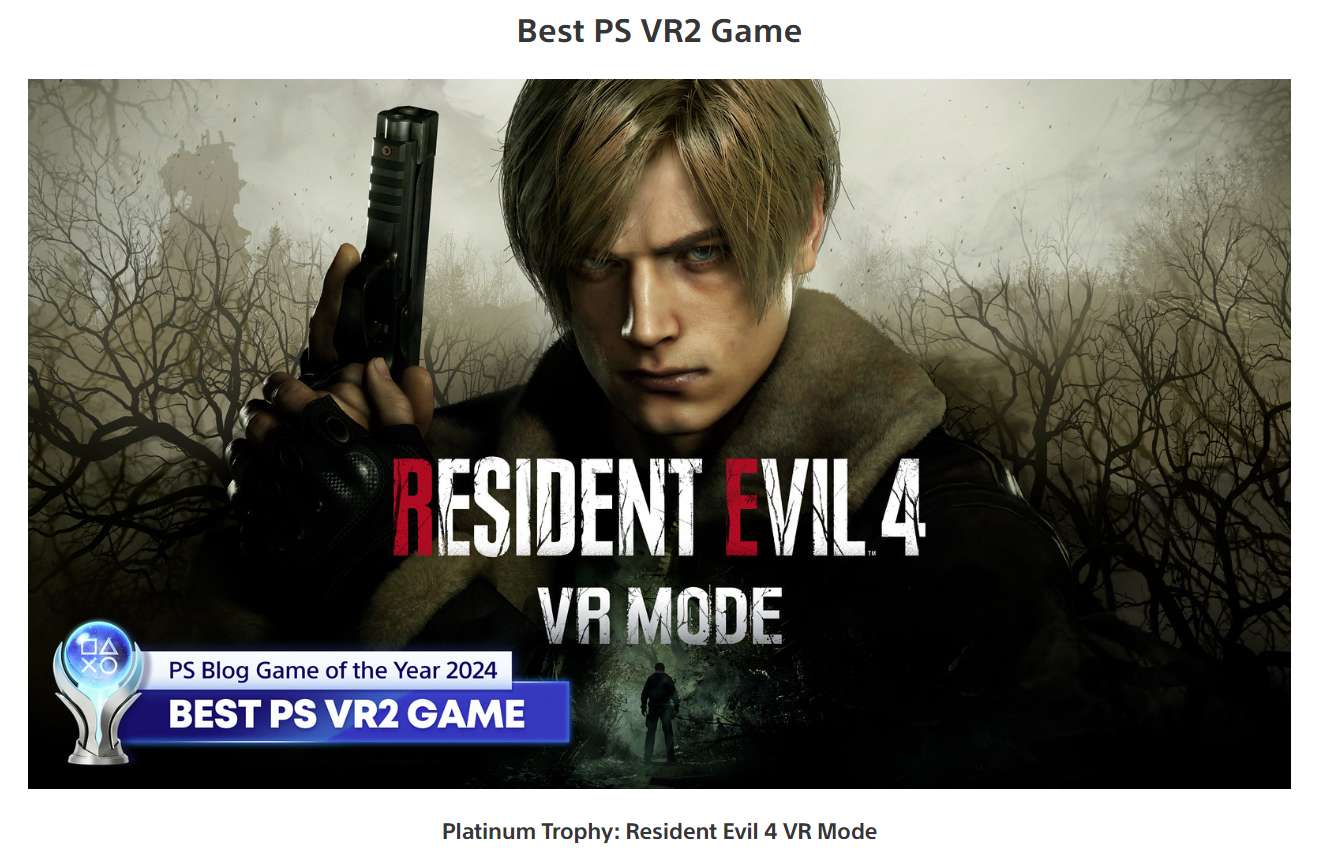Click the small standing figure silhouette
This screenshot has height=862, width=1335.
point(659,713)
